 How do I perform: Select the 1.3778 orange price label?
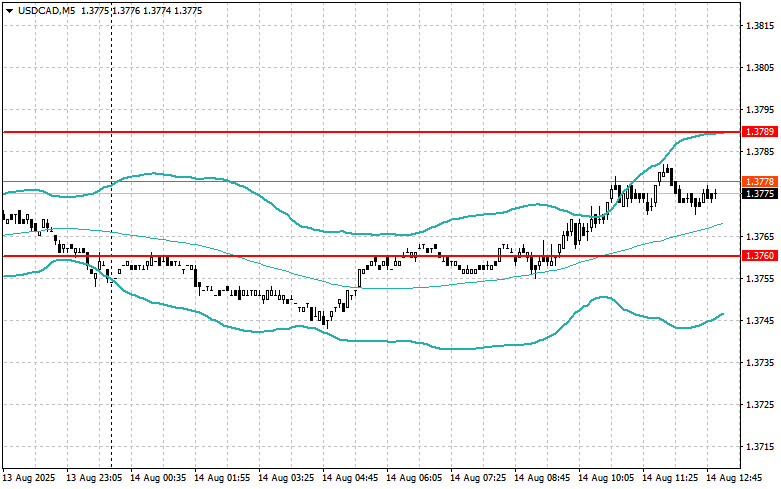click(760, 182)
